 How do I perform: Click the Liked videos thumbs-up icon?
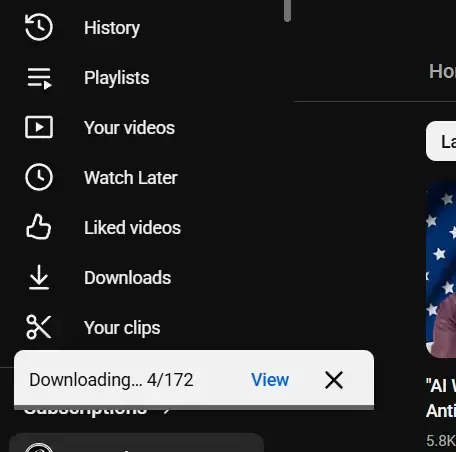tap(39, 227)
